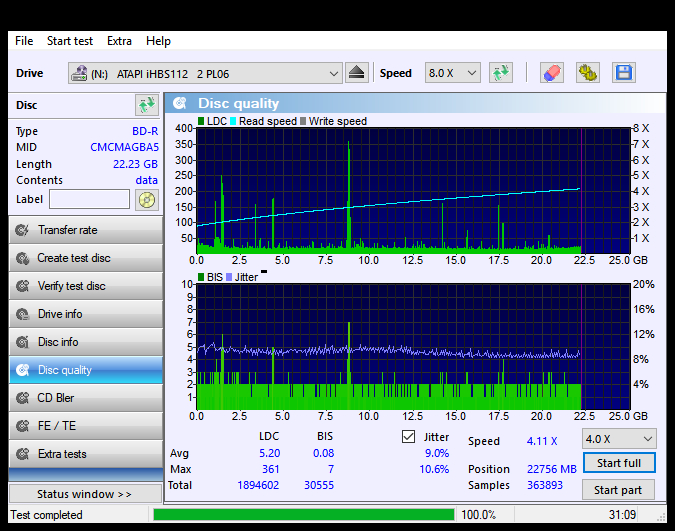Image resolution: width=675 pixels, height=531 pixels.
Task: Click the Samples value 363893
Action: (x=545, y=485)
